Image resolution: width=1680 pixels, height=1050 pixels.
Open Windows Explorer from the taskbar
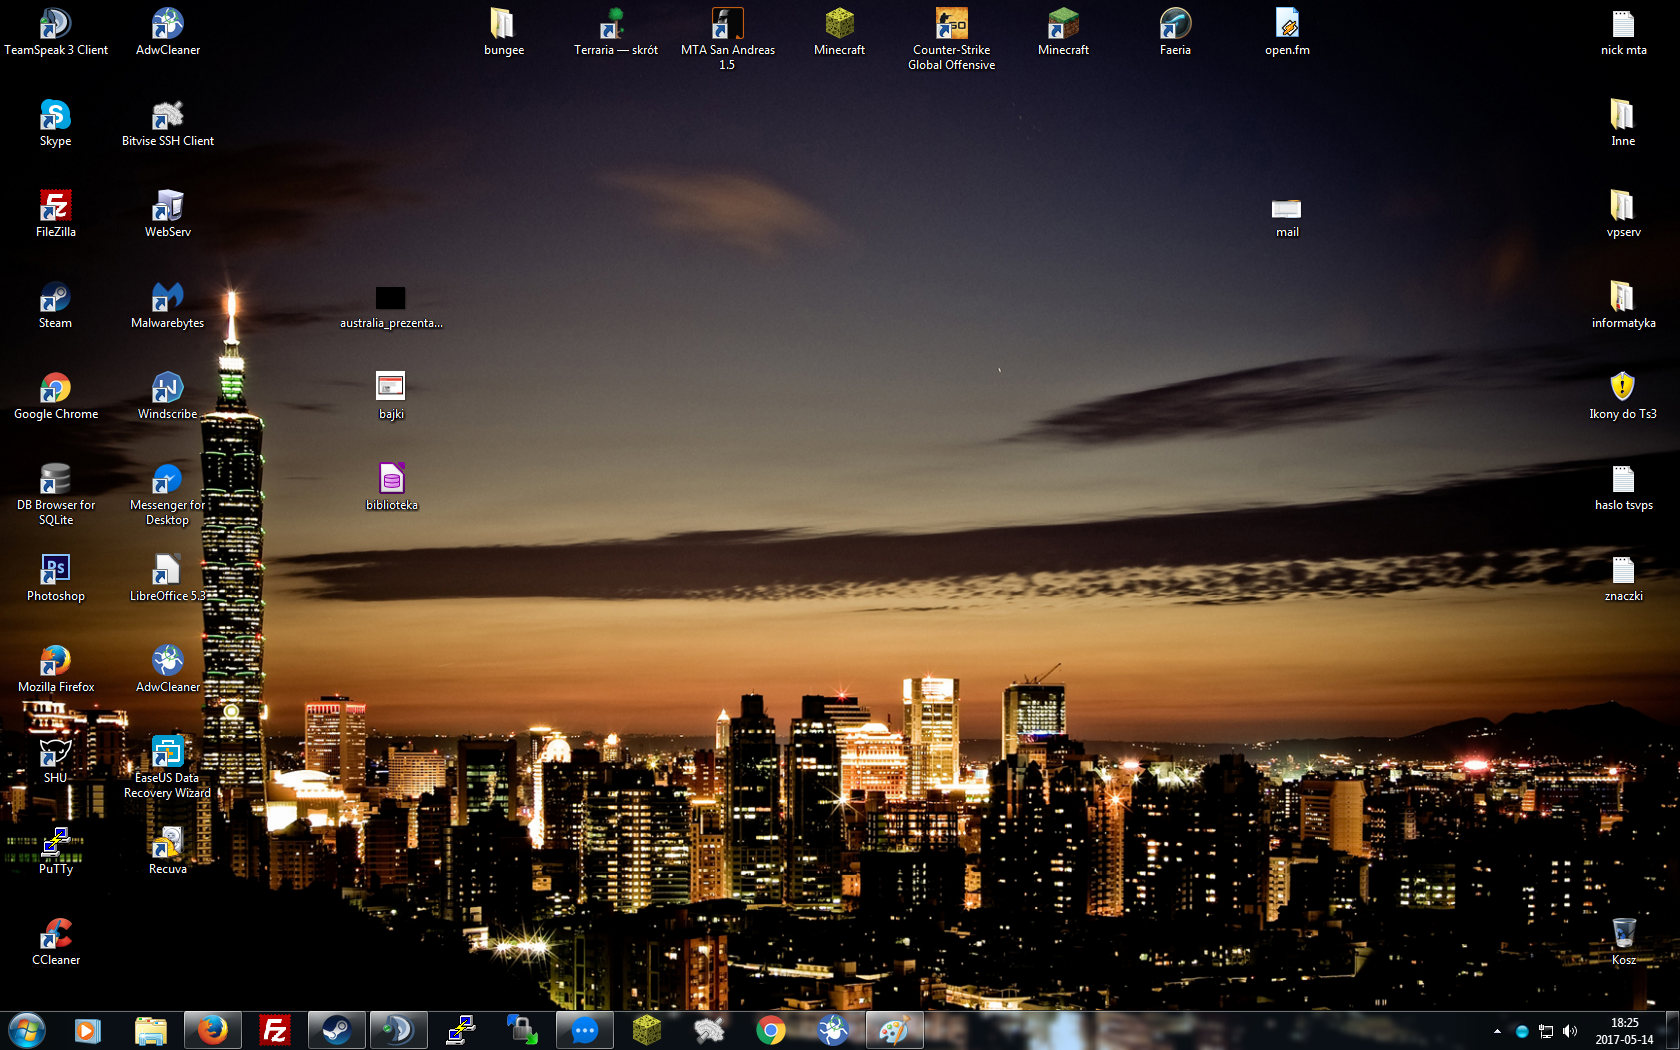[x=150, y=1030]
